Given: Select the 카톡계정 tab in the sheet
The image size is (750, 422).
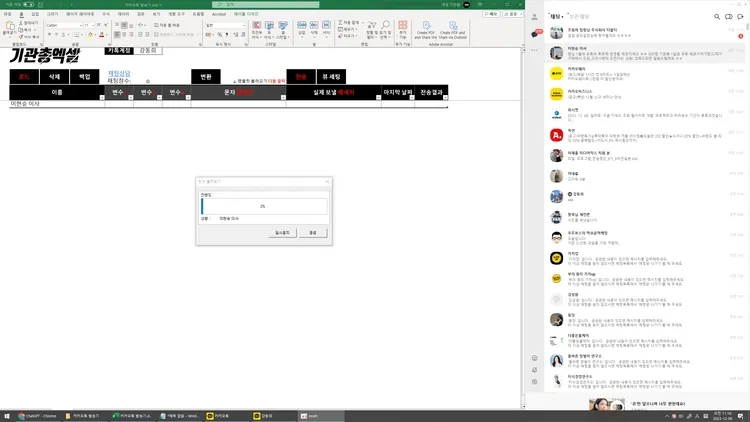Looking at the screenshot, I should pyautogui.click(x=118, y=50).
